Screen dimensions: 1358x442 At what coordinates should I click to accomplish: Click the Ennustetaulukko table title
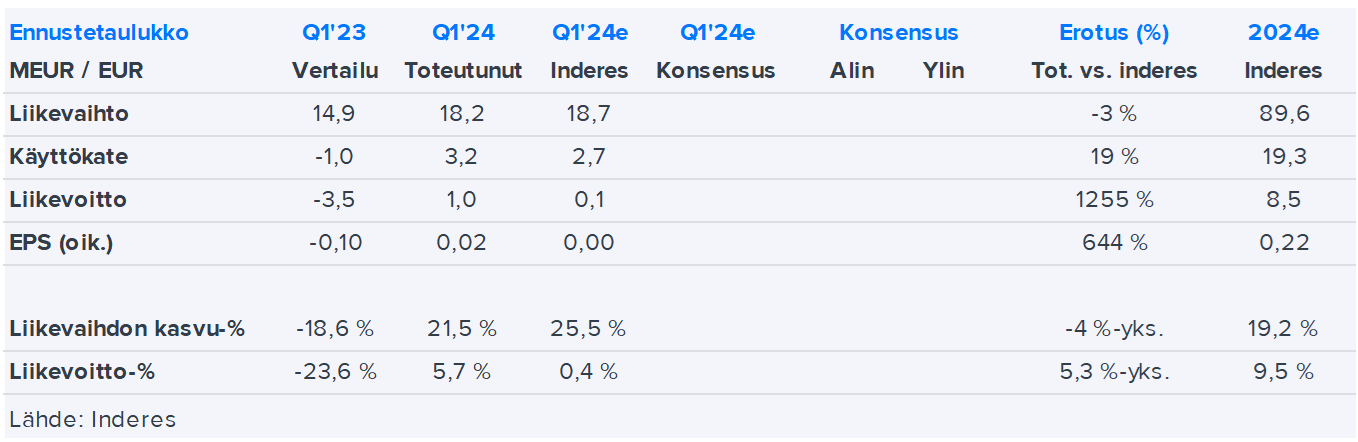pyautogui.click(x=99, y=33)
